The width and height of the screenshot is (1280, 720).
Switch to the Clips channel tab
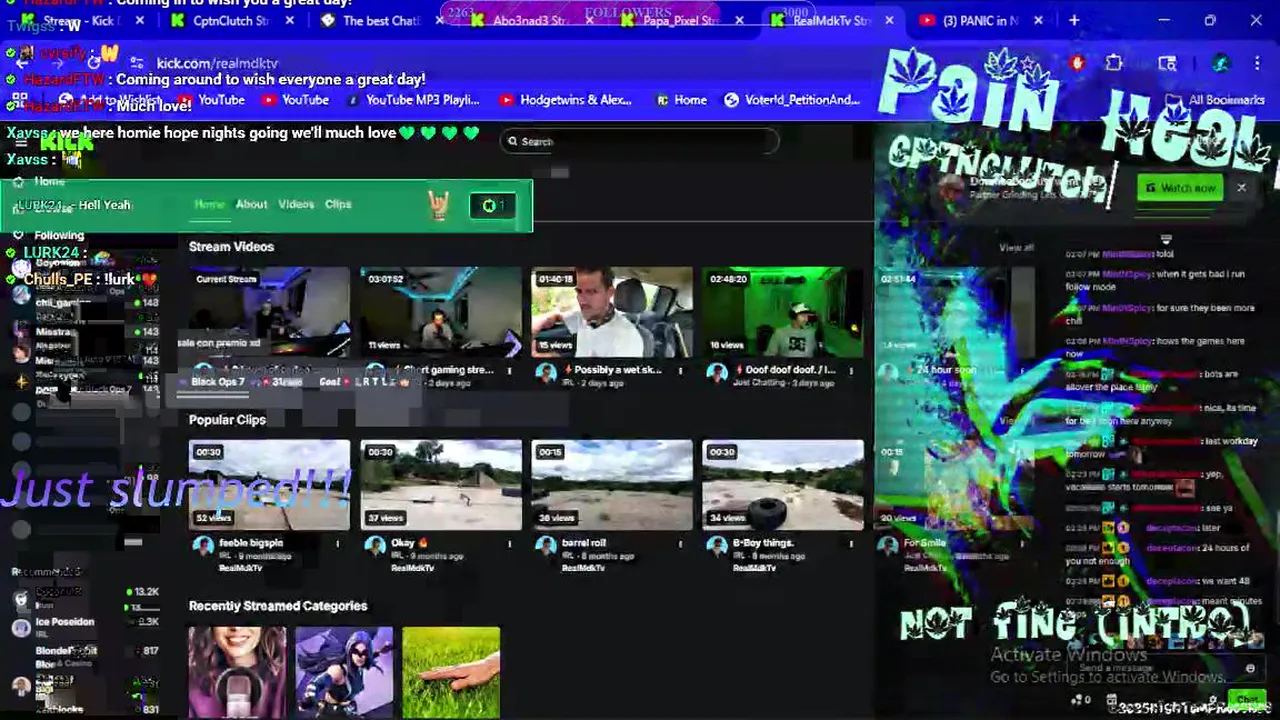[x=338, y=204]
